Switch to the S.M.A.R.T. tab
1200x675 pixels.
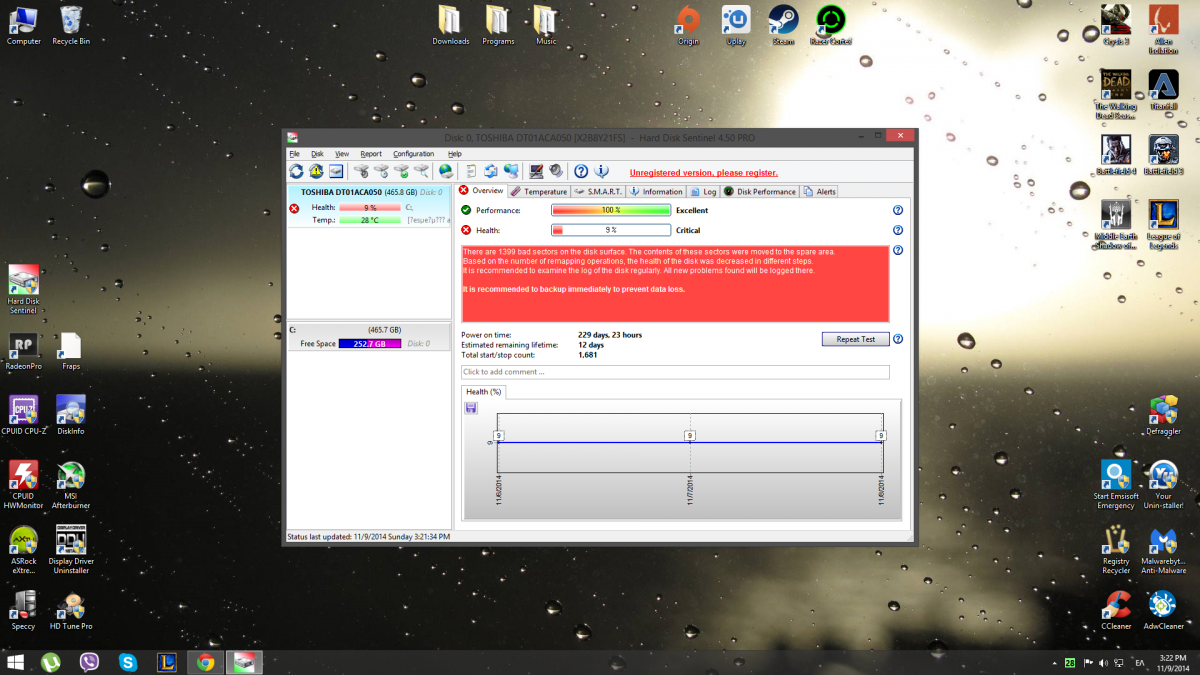598,191
